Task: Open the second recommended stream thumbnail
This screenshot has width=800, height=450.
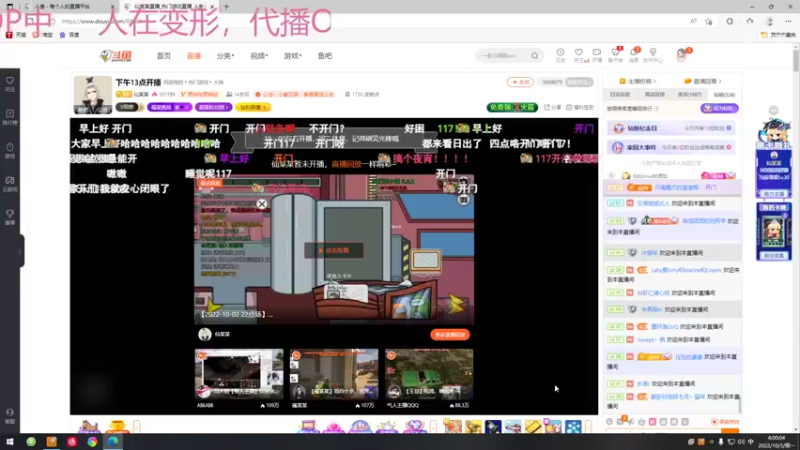Action: click(334, 374)
